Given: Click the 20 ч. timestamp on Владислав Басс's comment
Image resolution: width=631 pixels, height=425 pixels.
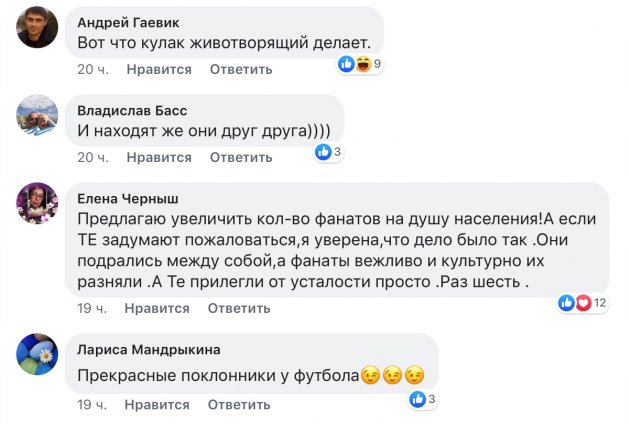Looking at the screenshot, I should [92, 157].
